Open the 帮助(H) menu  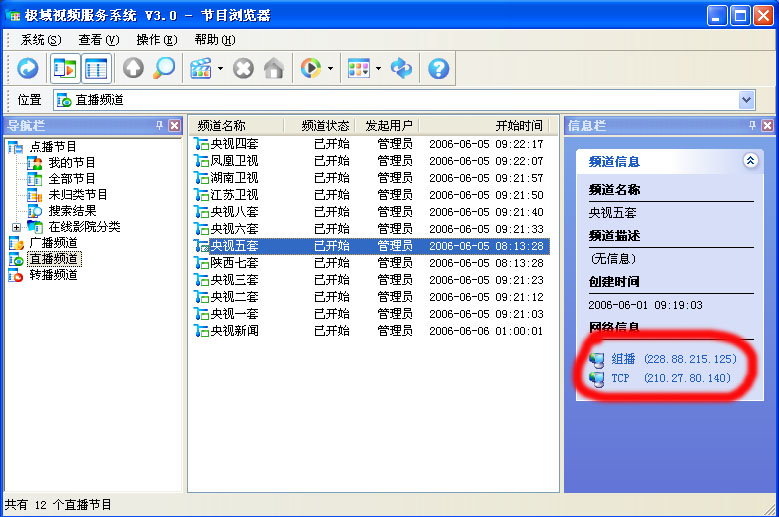215,40
